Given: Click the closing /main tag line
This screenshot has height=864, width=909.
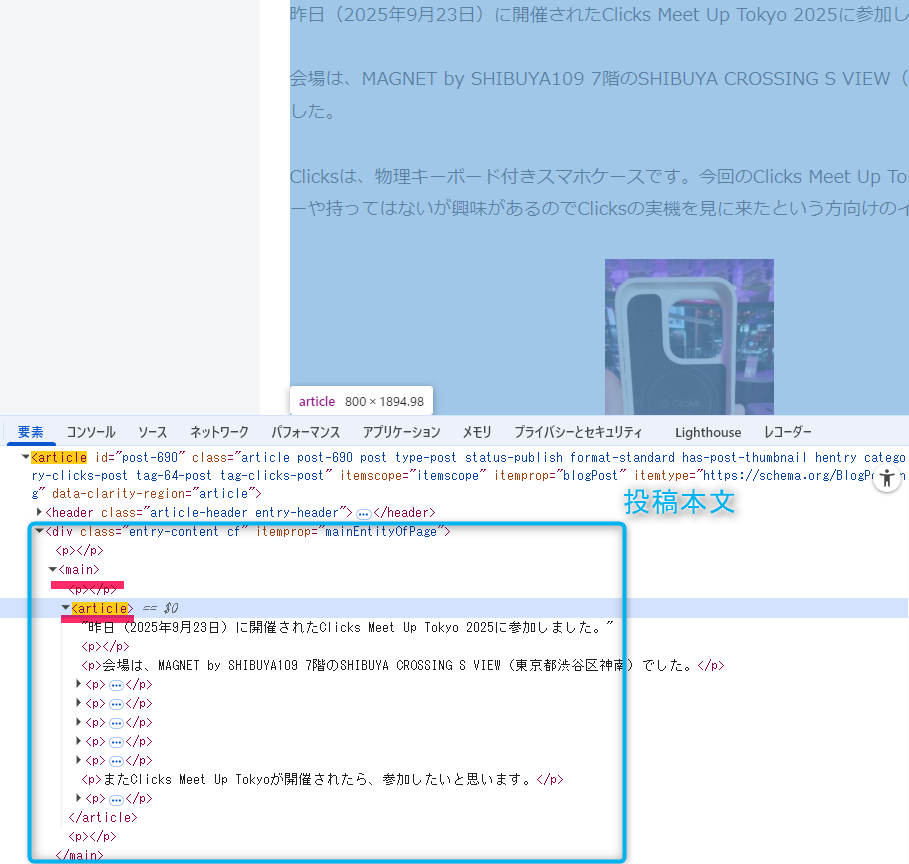Looking at the screenshot, I should click(79, 855).
